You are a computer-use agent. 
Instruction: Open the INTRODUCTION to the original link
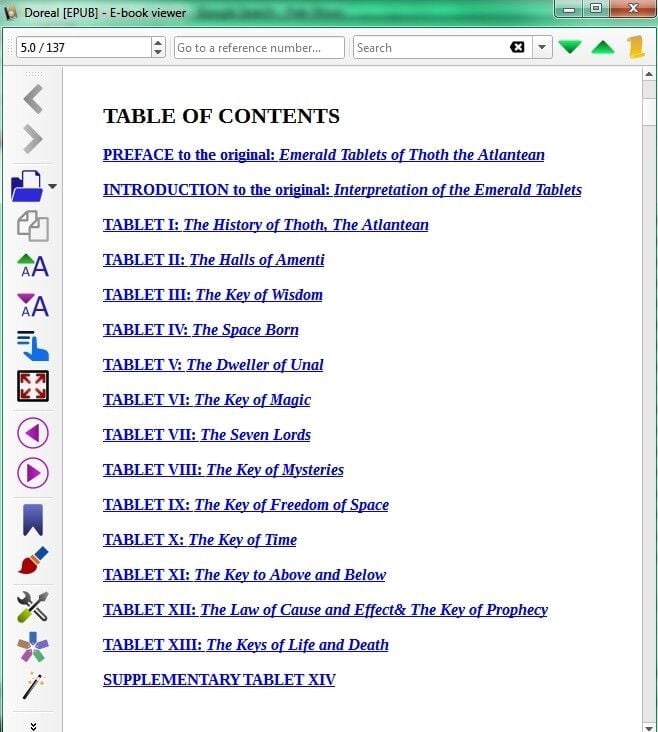click(x=342, y=190)
